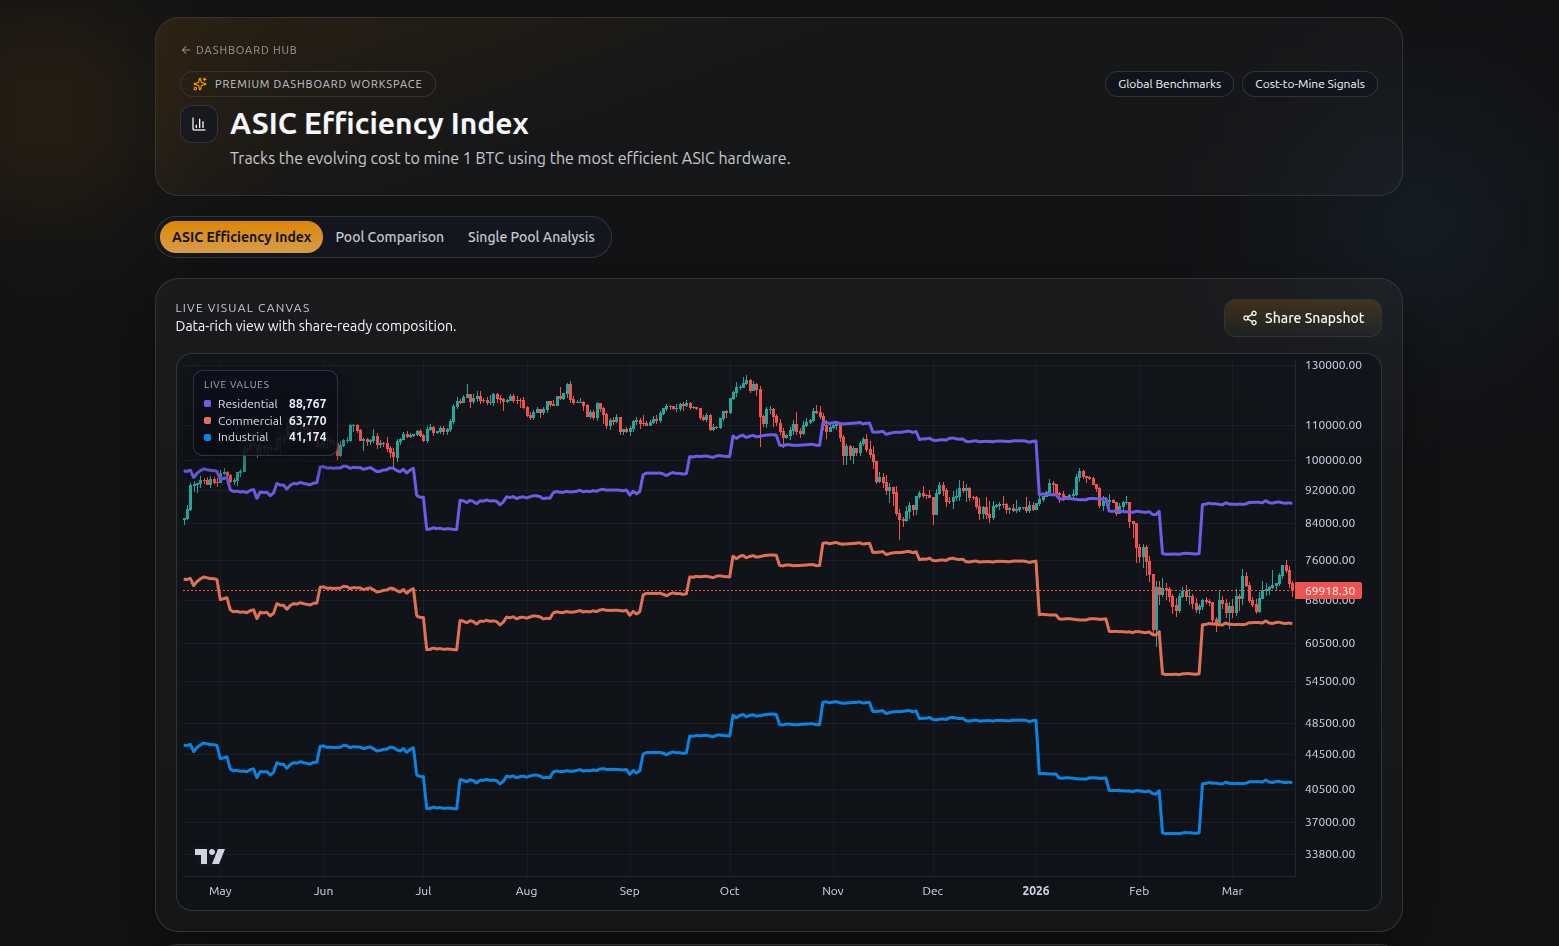Open the Single Pool Analysis tab
1559x946 pixels.
(531, 236)
